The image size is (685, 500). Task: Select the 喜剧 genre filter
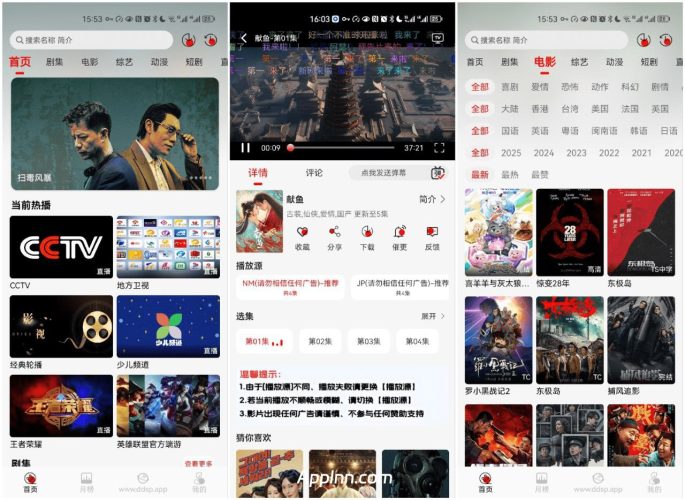tap(509, 87)
